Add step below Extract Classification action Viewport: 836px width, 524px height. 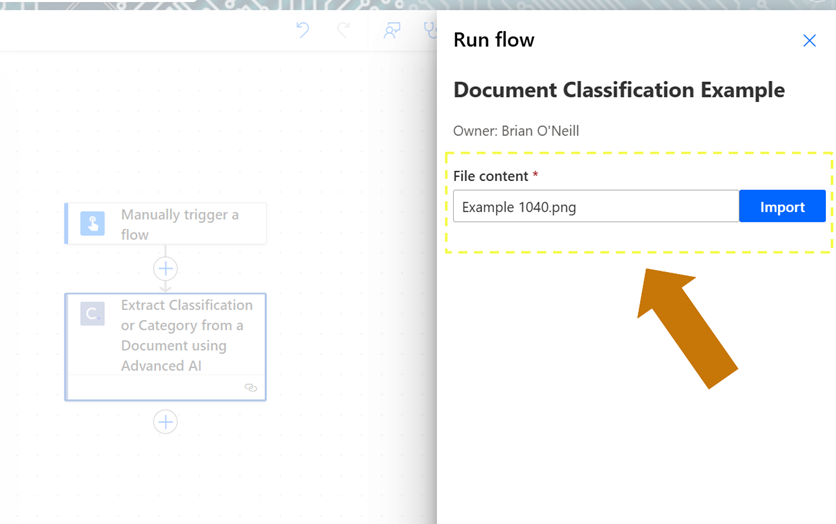click(165, 422)
